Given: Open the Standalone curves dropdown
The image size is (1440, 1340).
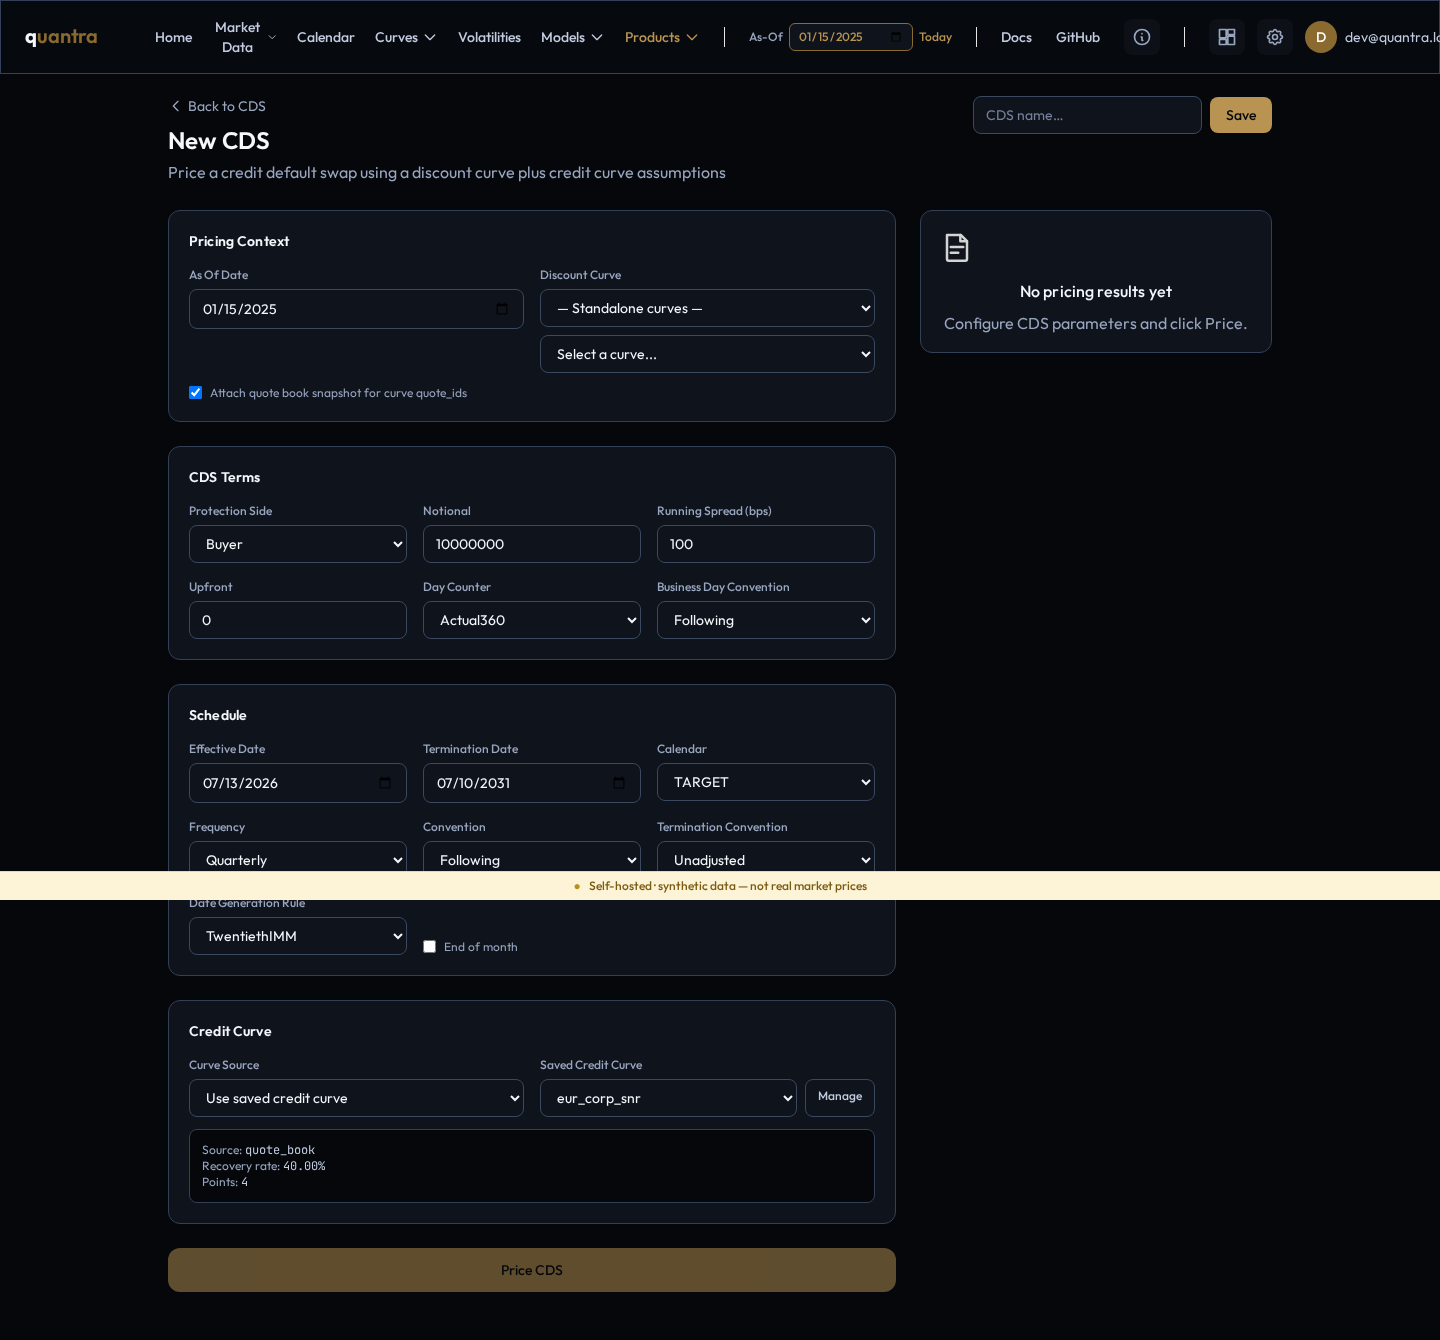Looking at the screenshot, I should pos(707,308).
